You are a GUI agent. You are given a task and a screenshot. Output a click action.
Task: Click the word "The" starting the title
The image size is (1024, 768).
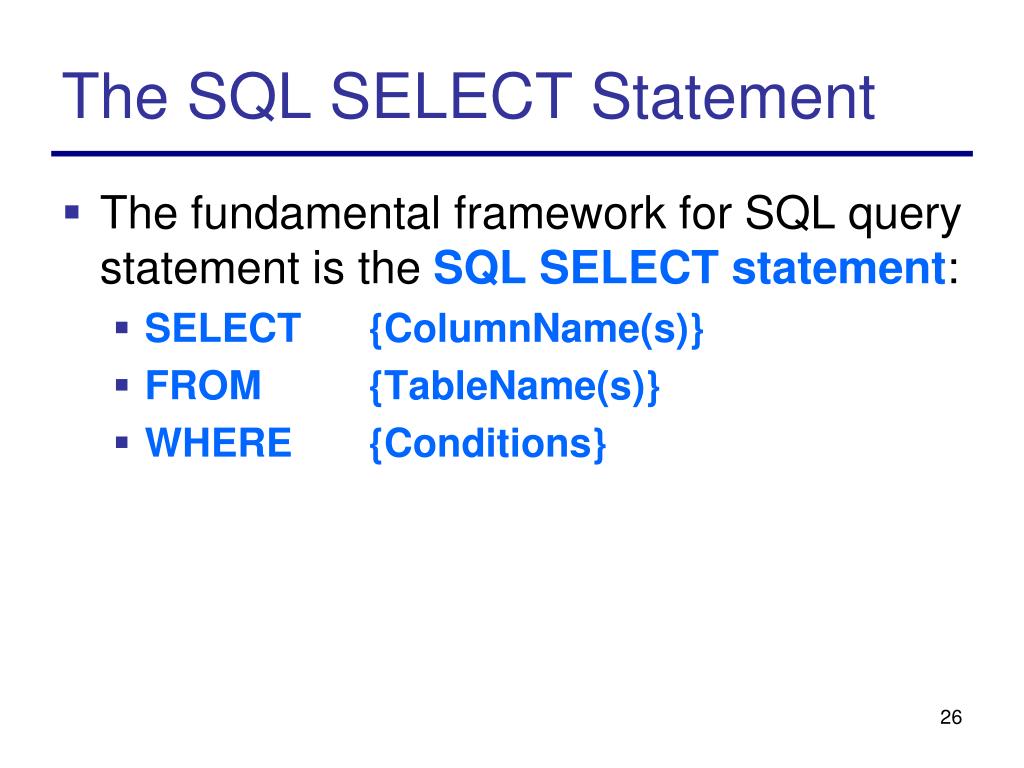point(116,98)
